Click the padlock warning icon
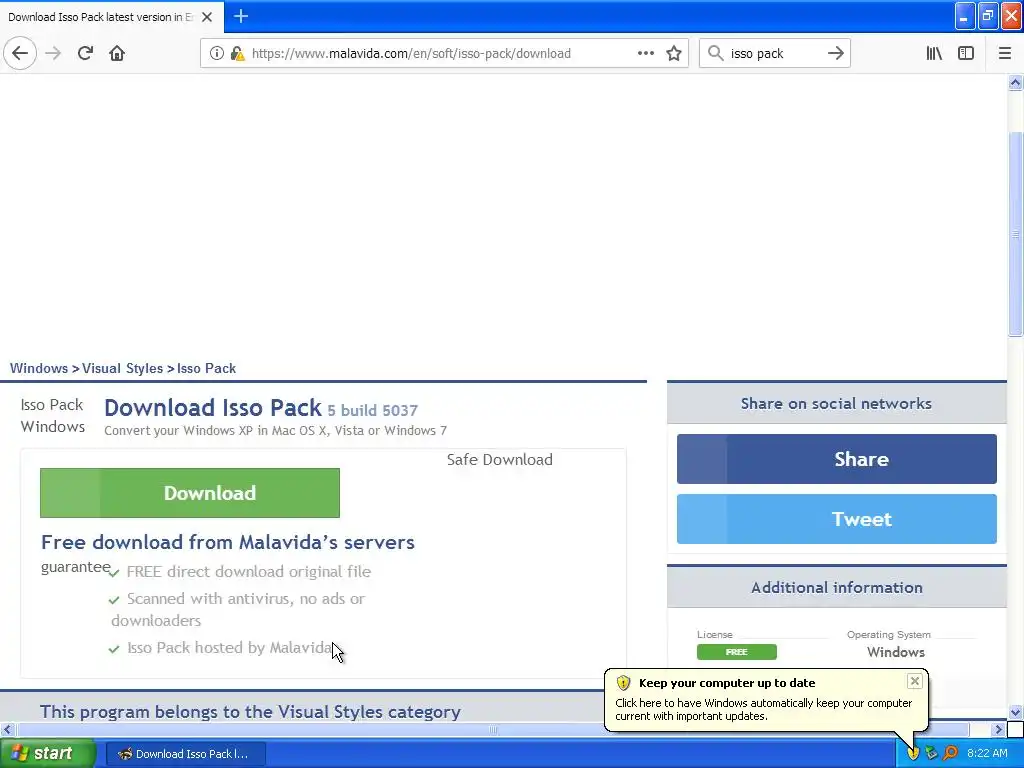Screen dimensions: 1024x768 point(237,54)
